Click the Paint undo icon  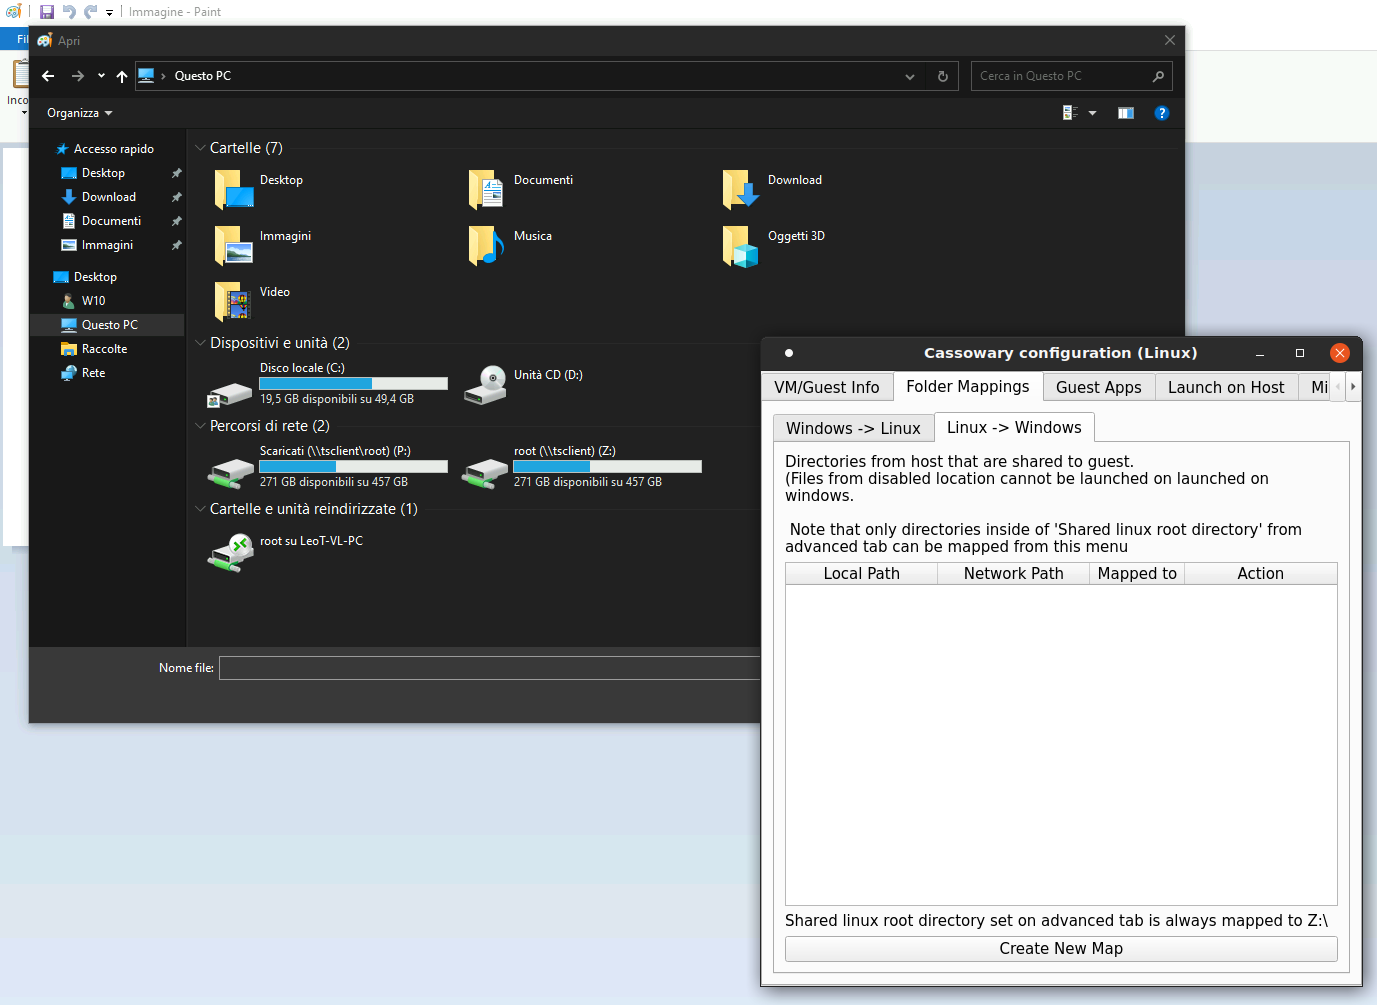pyautogui.click(x=69, y=12)
